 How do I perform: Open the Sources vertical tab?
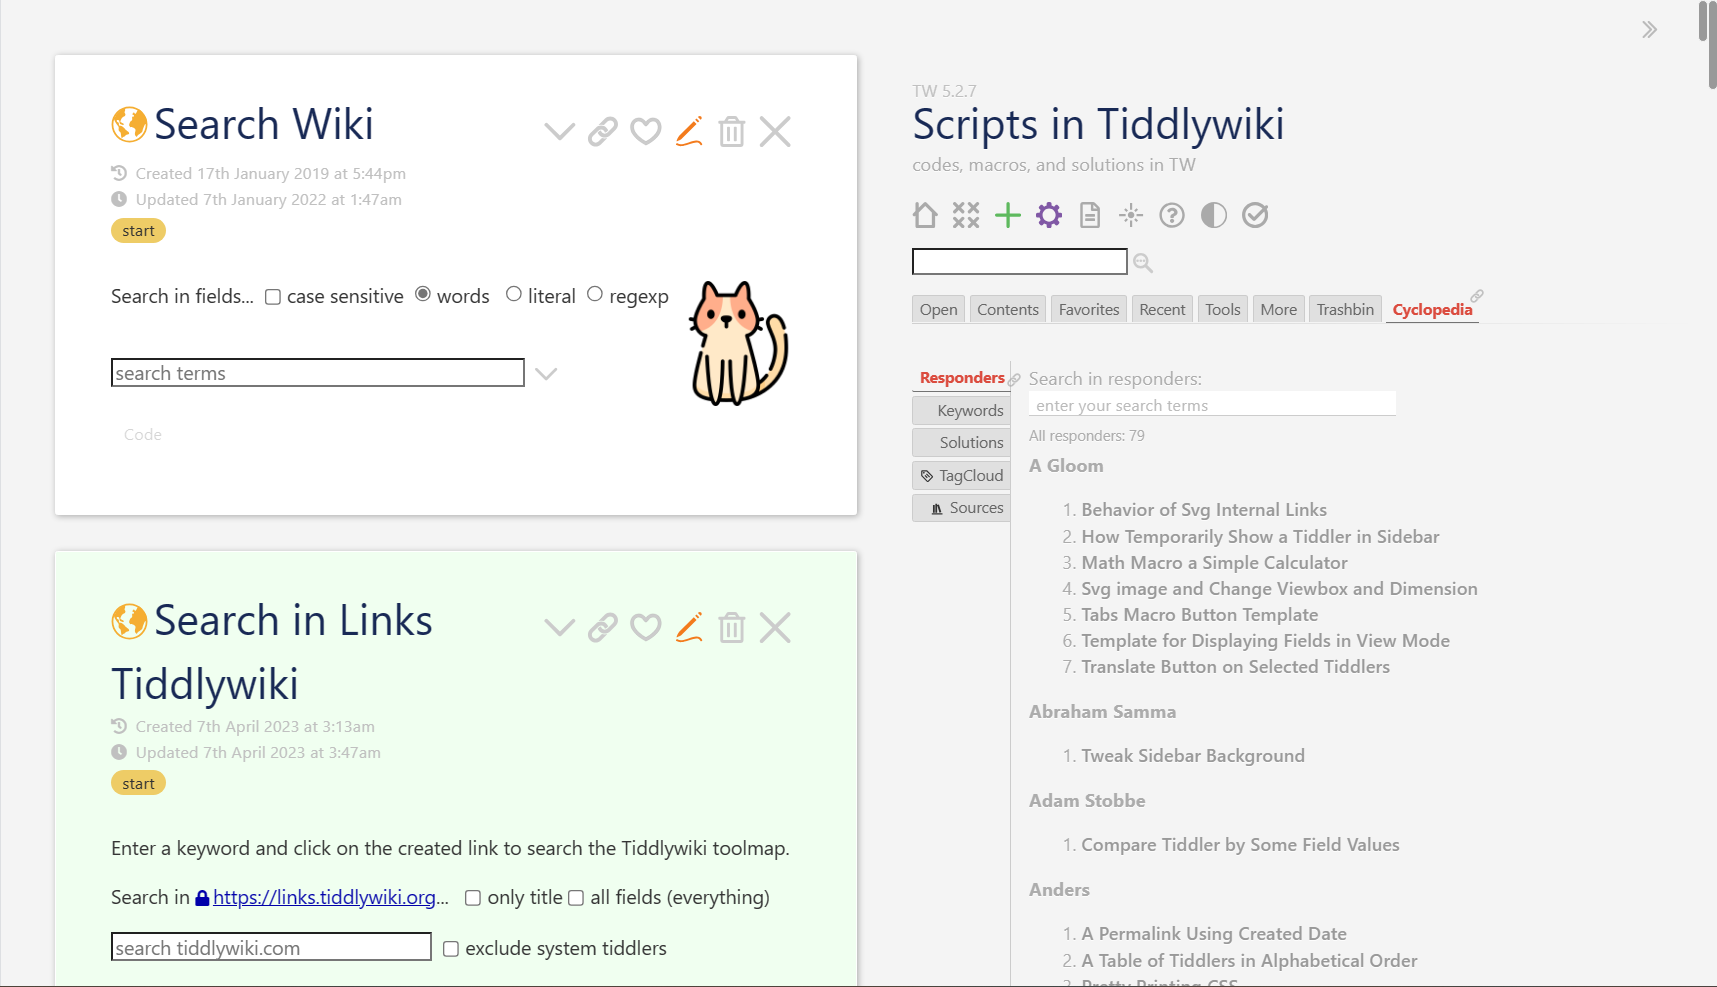[961, 508]
